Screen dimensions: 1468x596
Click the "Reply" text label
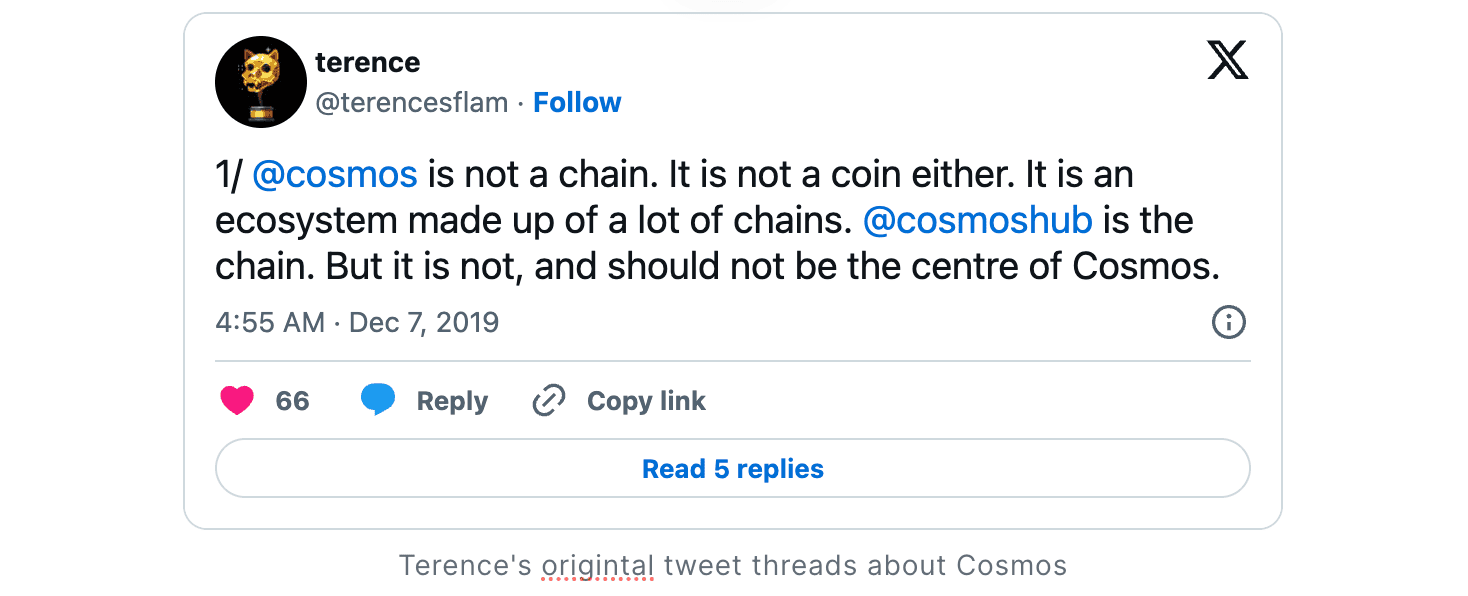click(452, 401)
